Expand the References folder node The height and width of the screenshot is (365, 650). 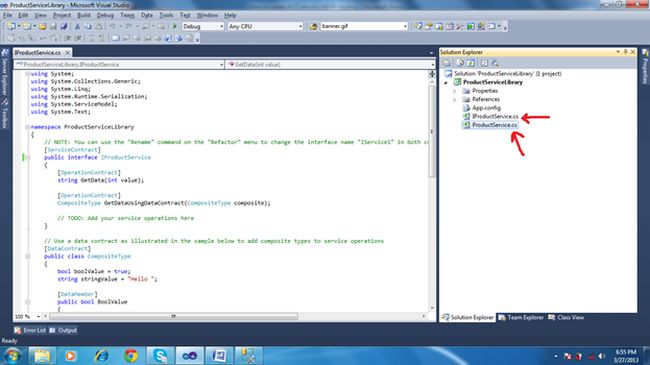454,100
